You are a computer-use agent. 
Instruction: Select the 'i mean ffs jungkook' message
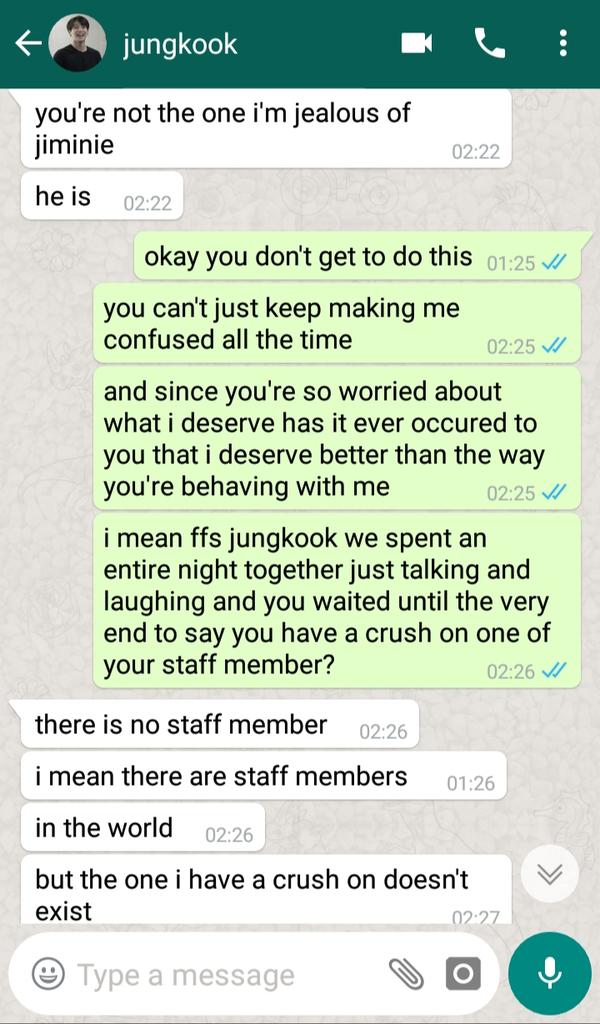click(x=337, y=601)
